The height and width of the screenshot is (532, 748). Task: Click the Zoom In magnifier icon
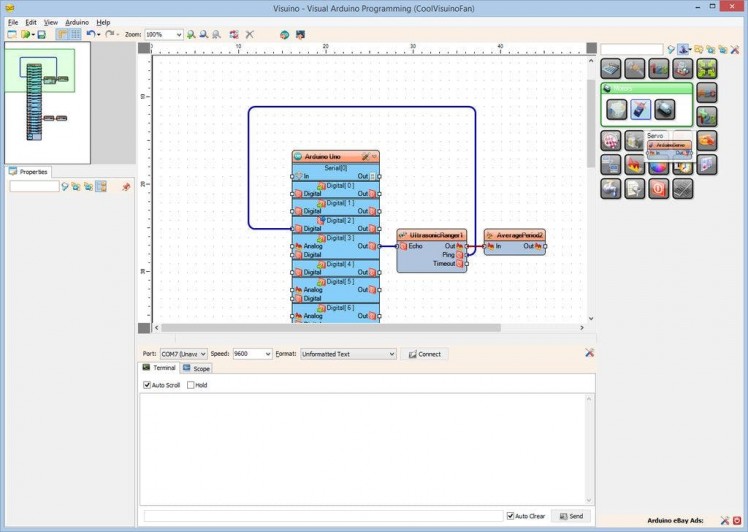191,34
